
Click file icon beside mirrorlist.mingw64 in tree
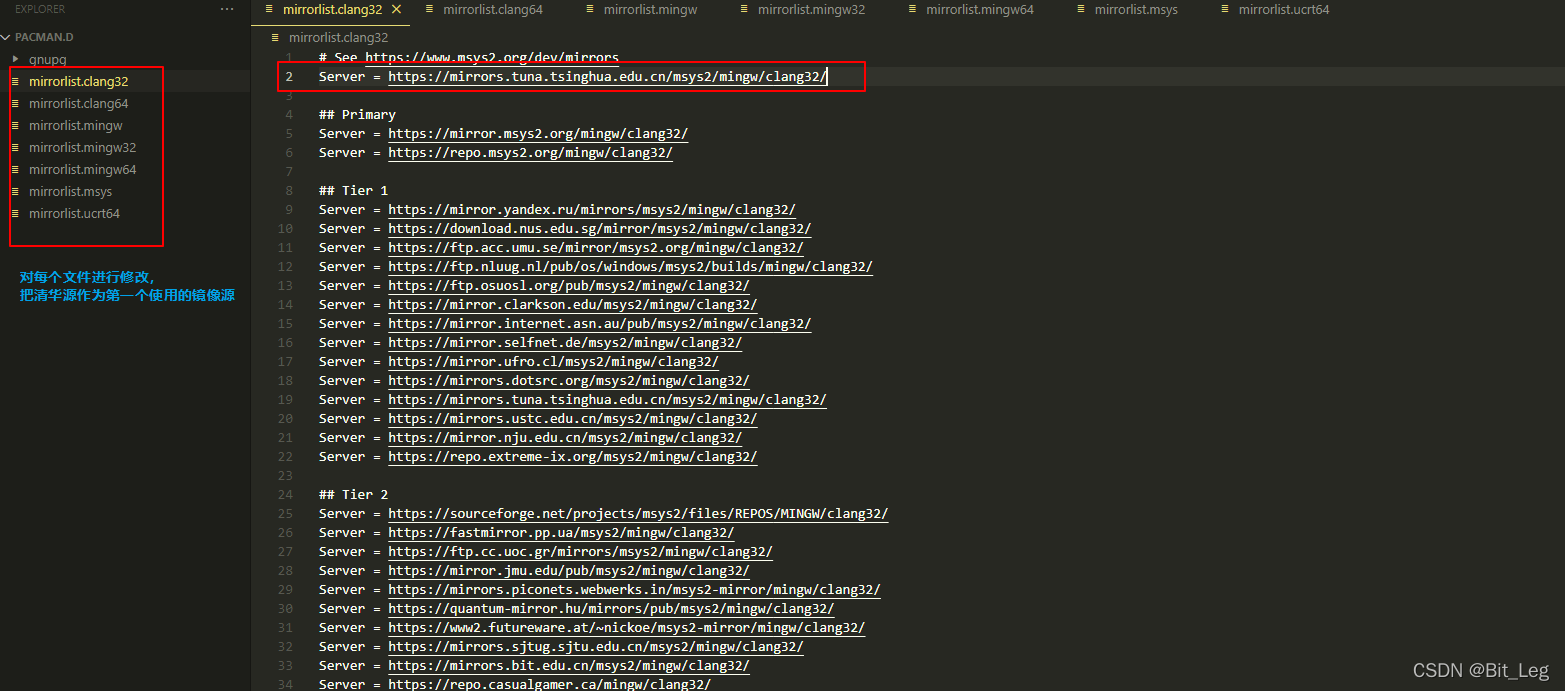coord(15,169)
